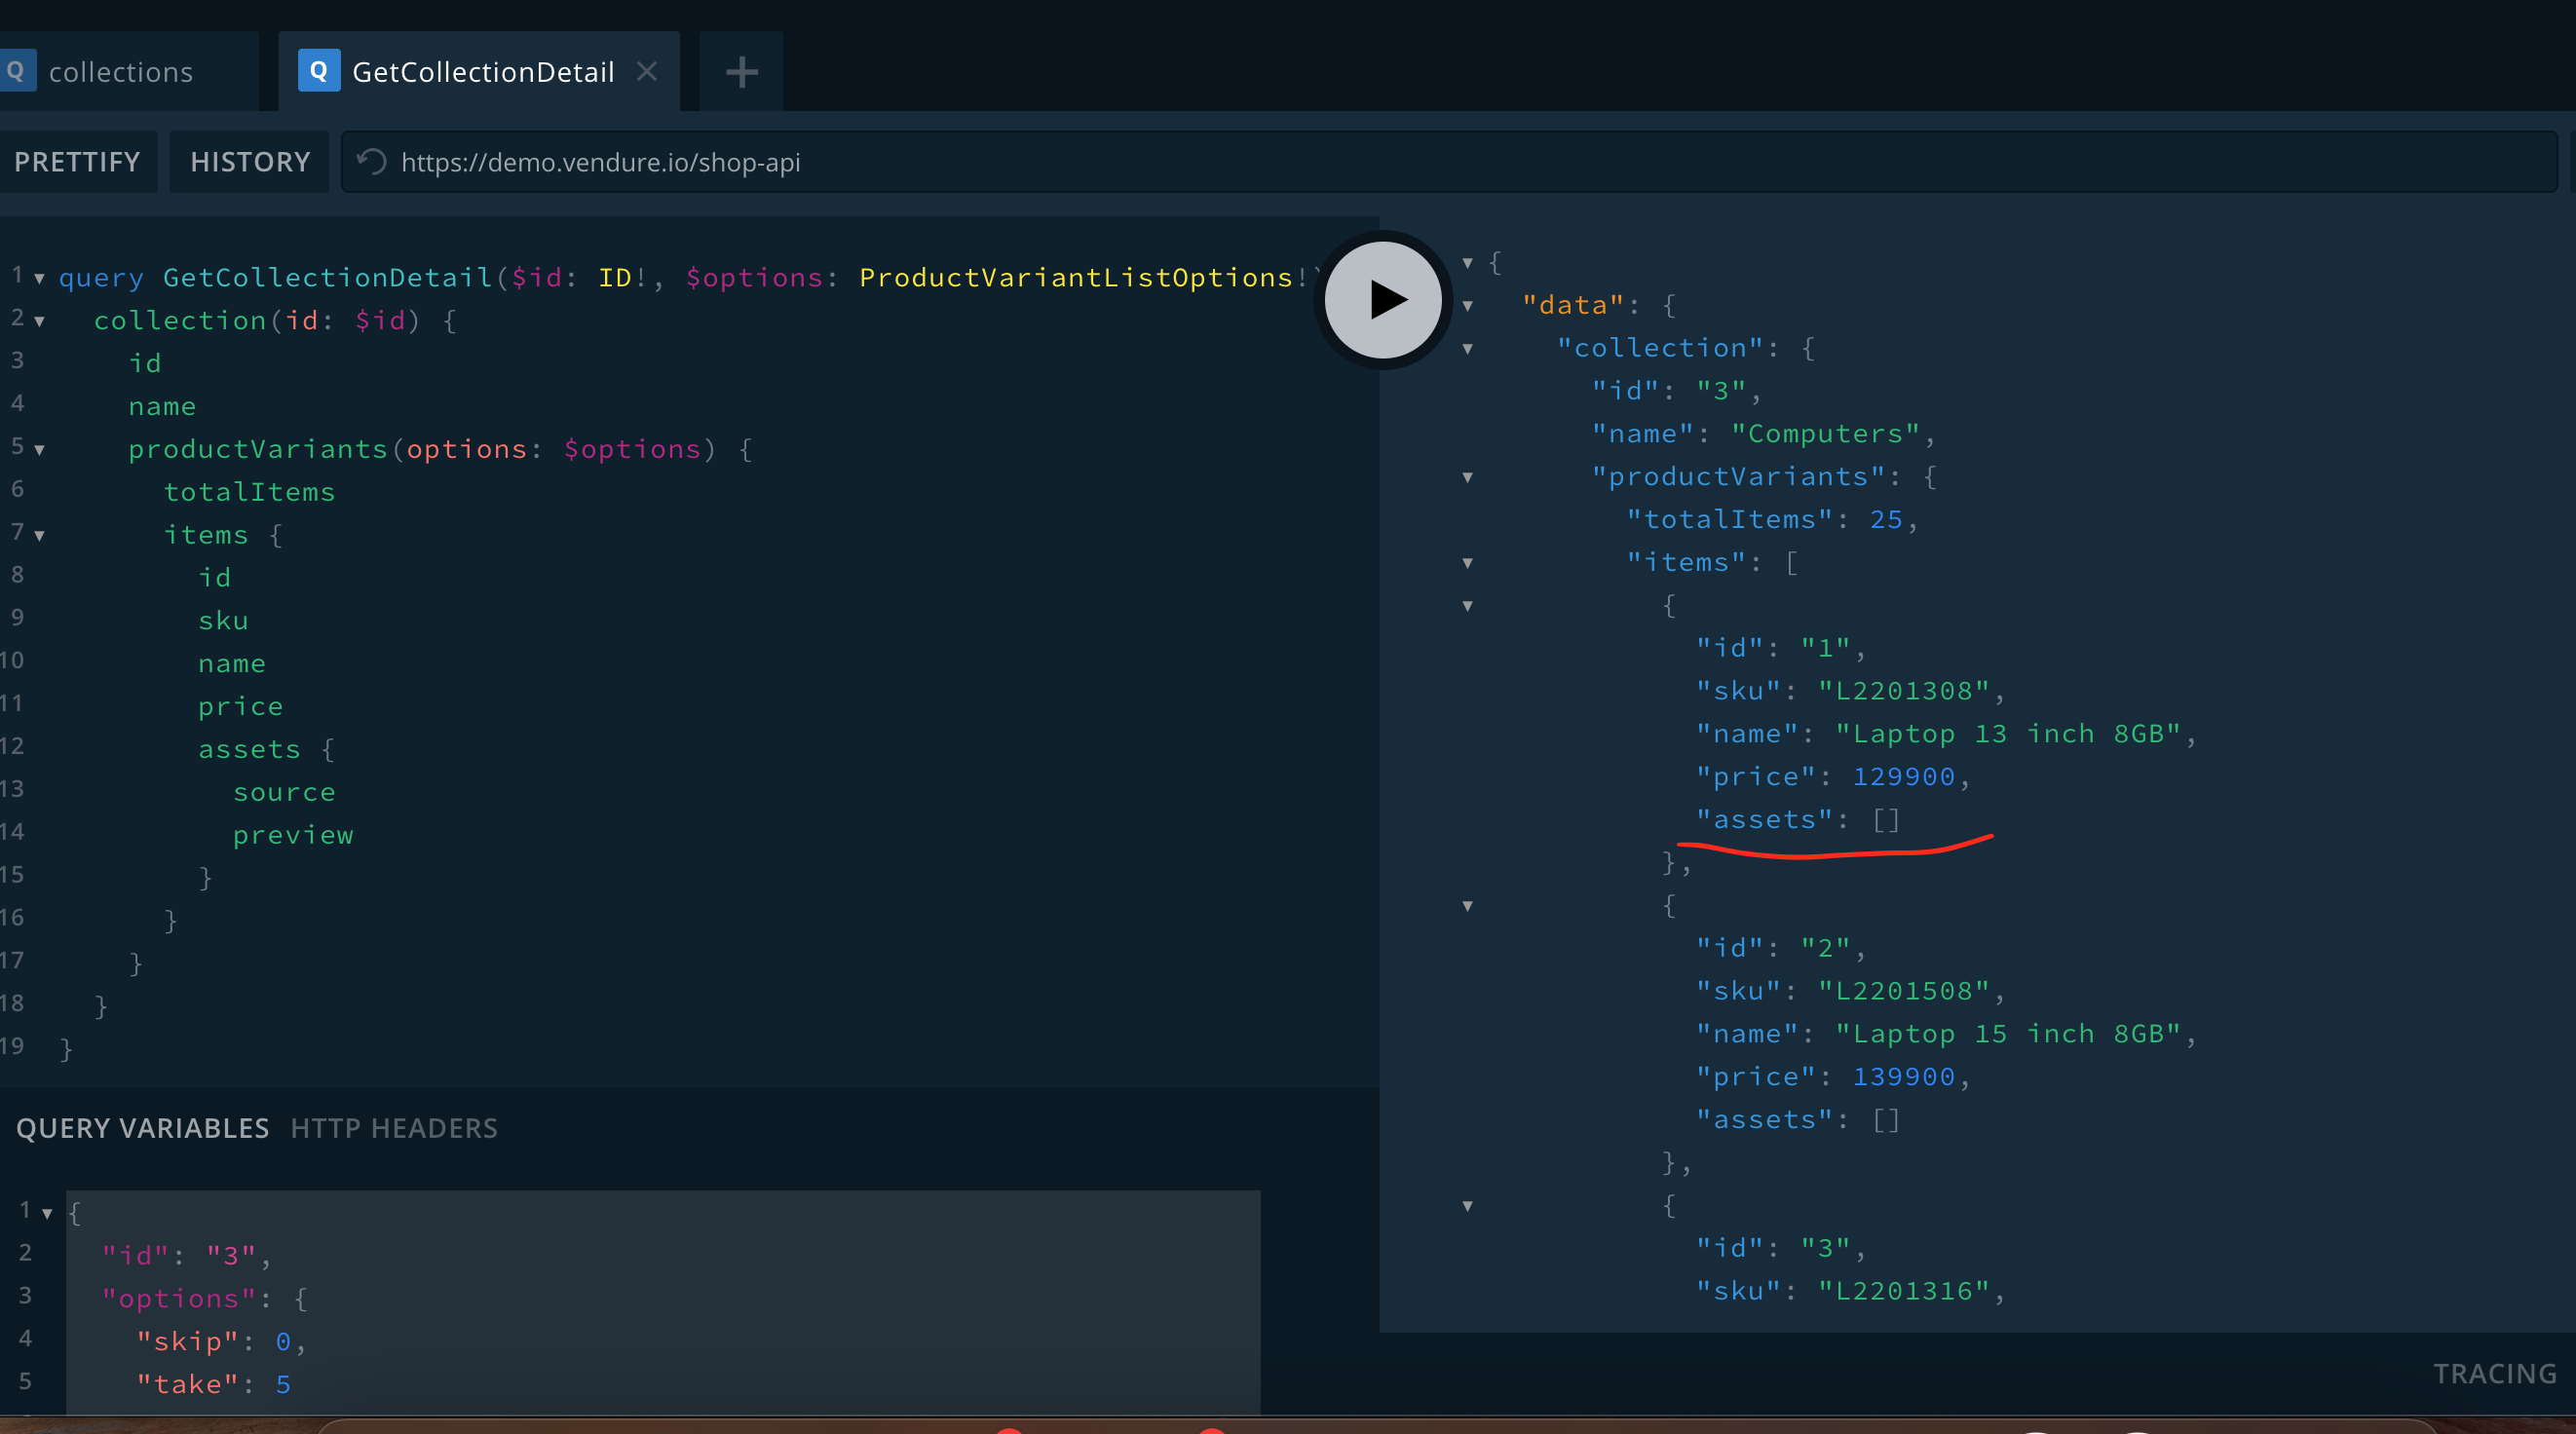Collapse "productVariants" in the response
Viewport: 2576px width, 1434px height.
click(1467, 477)
